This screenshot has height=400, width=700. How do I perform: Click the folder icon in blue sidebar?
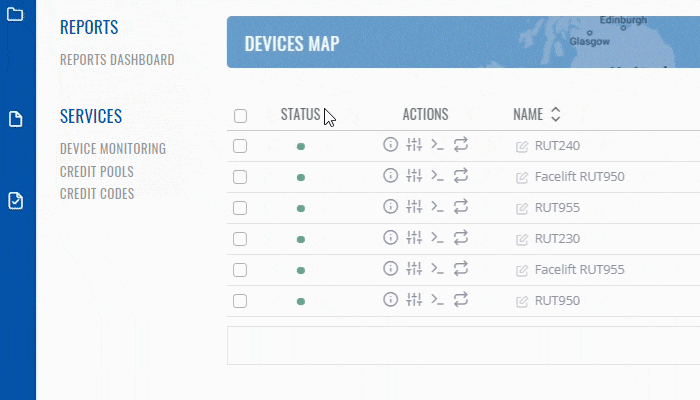pyautogui.click(x=16, y=16)
